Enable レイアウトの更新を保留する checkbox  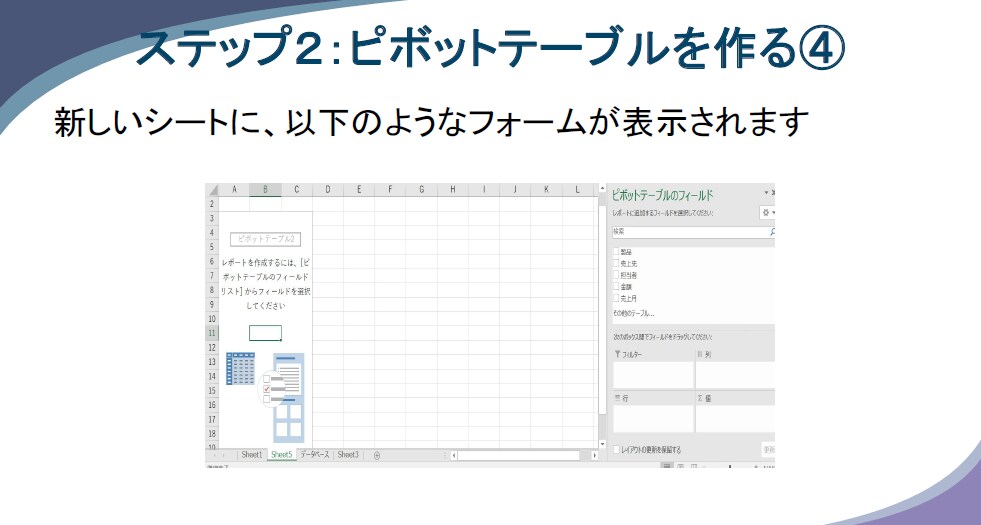[x=617, y=449]
